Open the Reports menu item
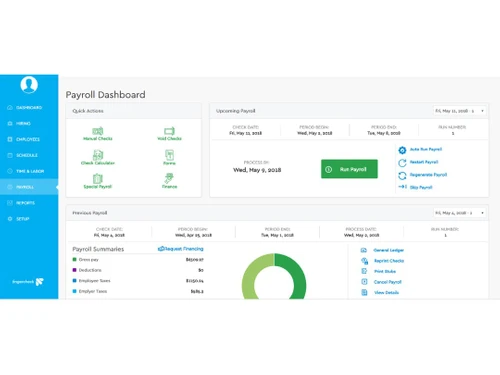Image resolution: width=500 pixels, height=375 pixels. tap(29, 203)
